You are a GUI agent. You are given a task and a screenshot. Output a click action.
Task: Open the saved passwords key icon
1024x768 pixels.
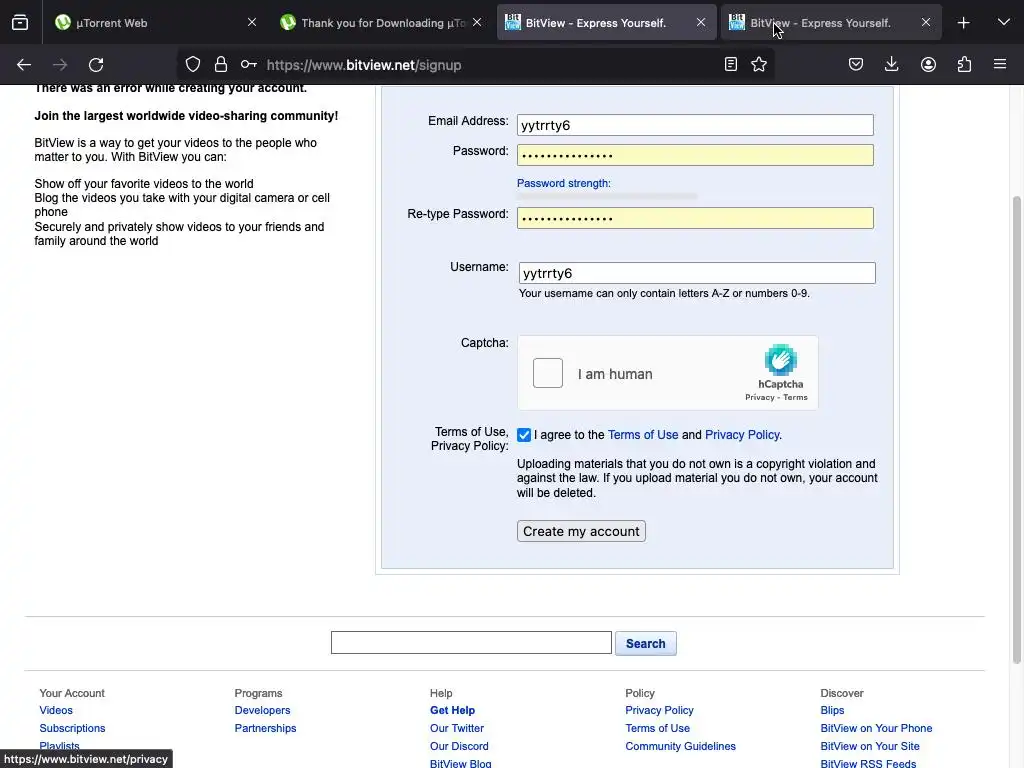tap(248, 65)
